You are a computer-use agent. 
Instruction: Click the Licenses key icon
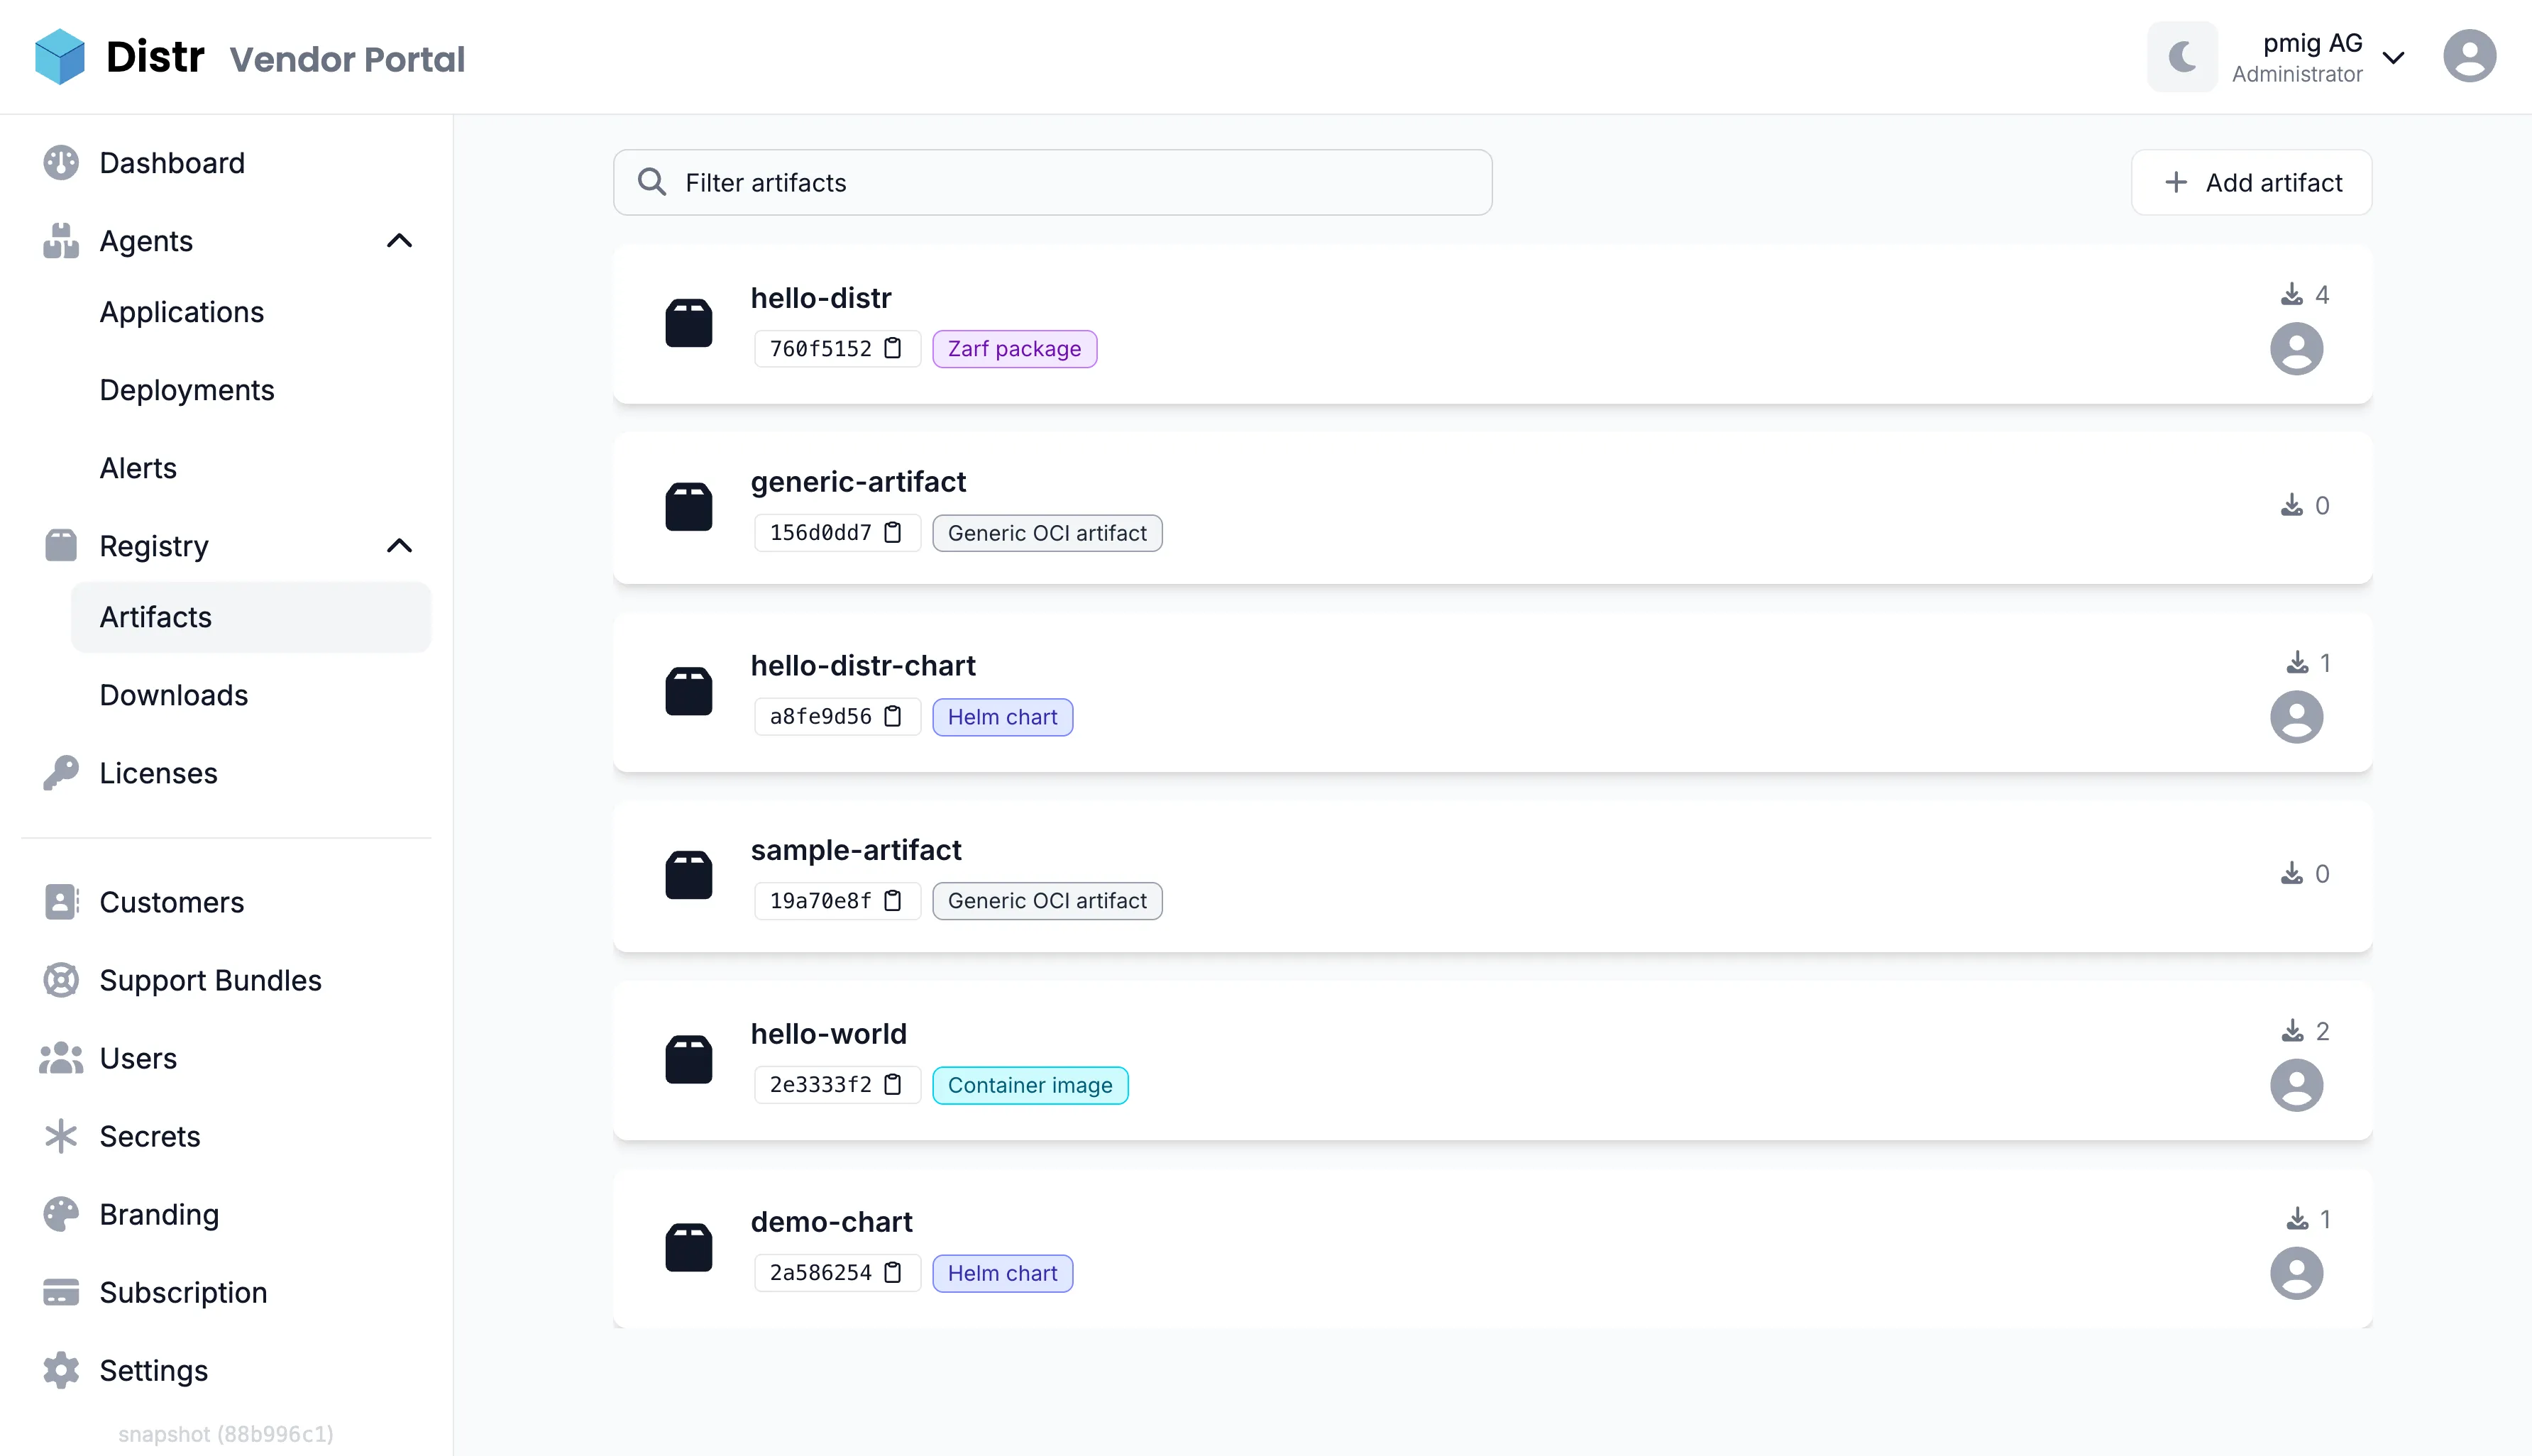[61, 773]
